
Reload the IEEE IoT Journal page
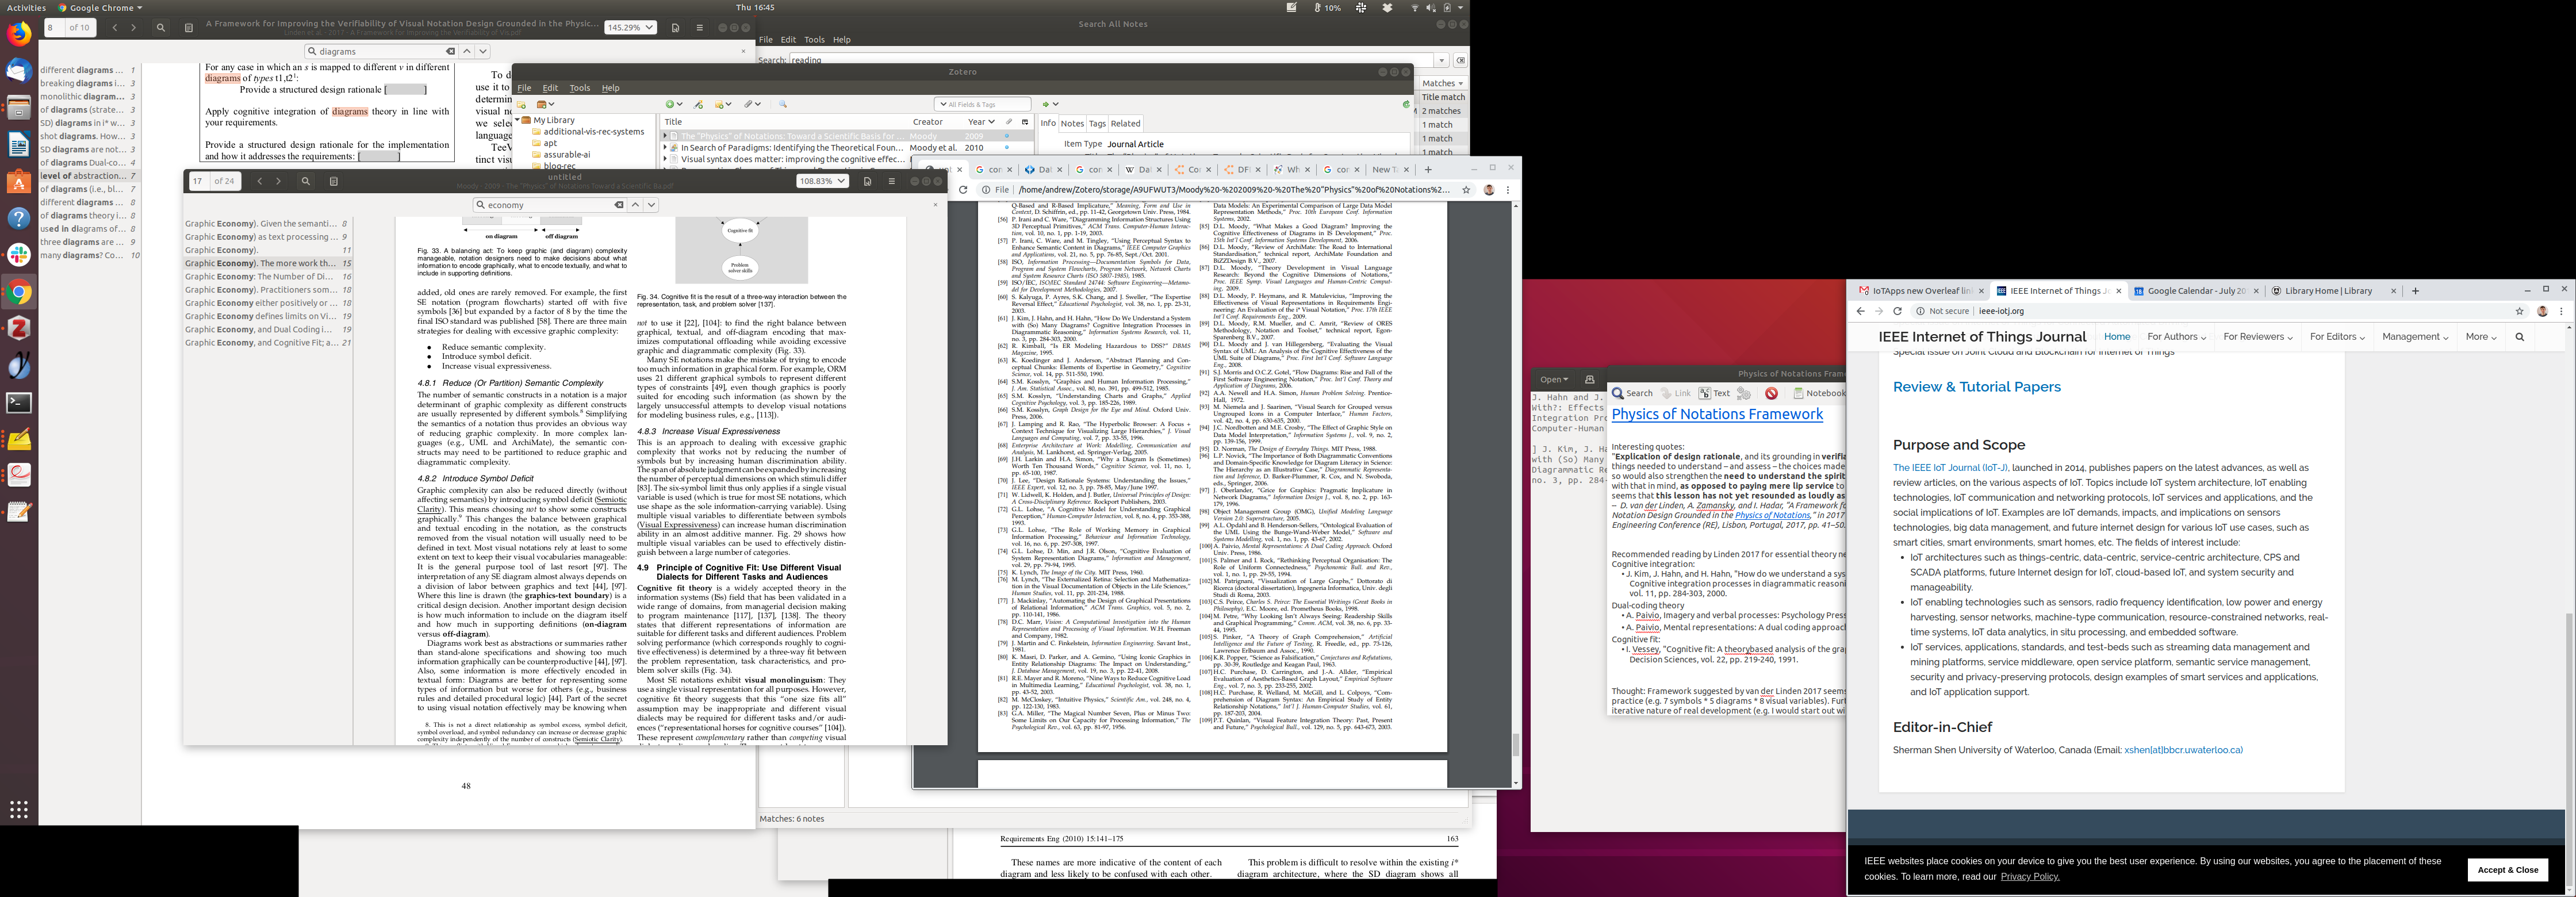1897,311
